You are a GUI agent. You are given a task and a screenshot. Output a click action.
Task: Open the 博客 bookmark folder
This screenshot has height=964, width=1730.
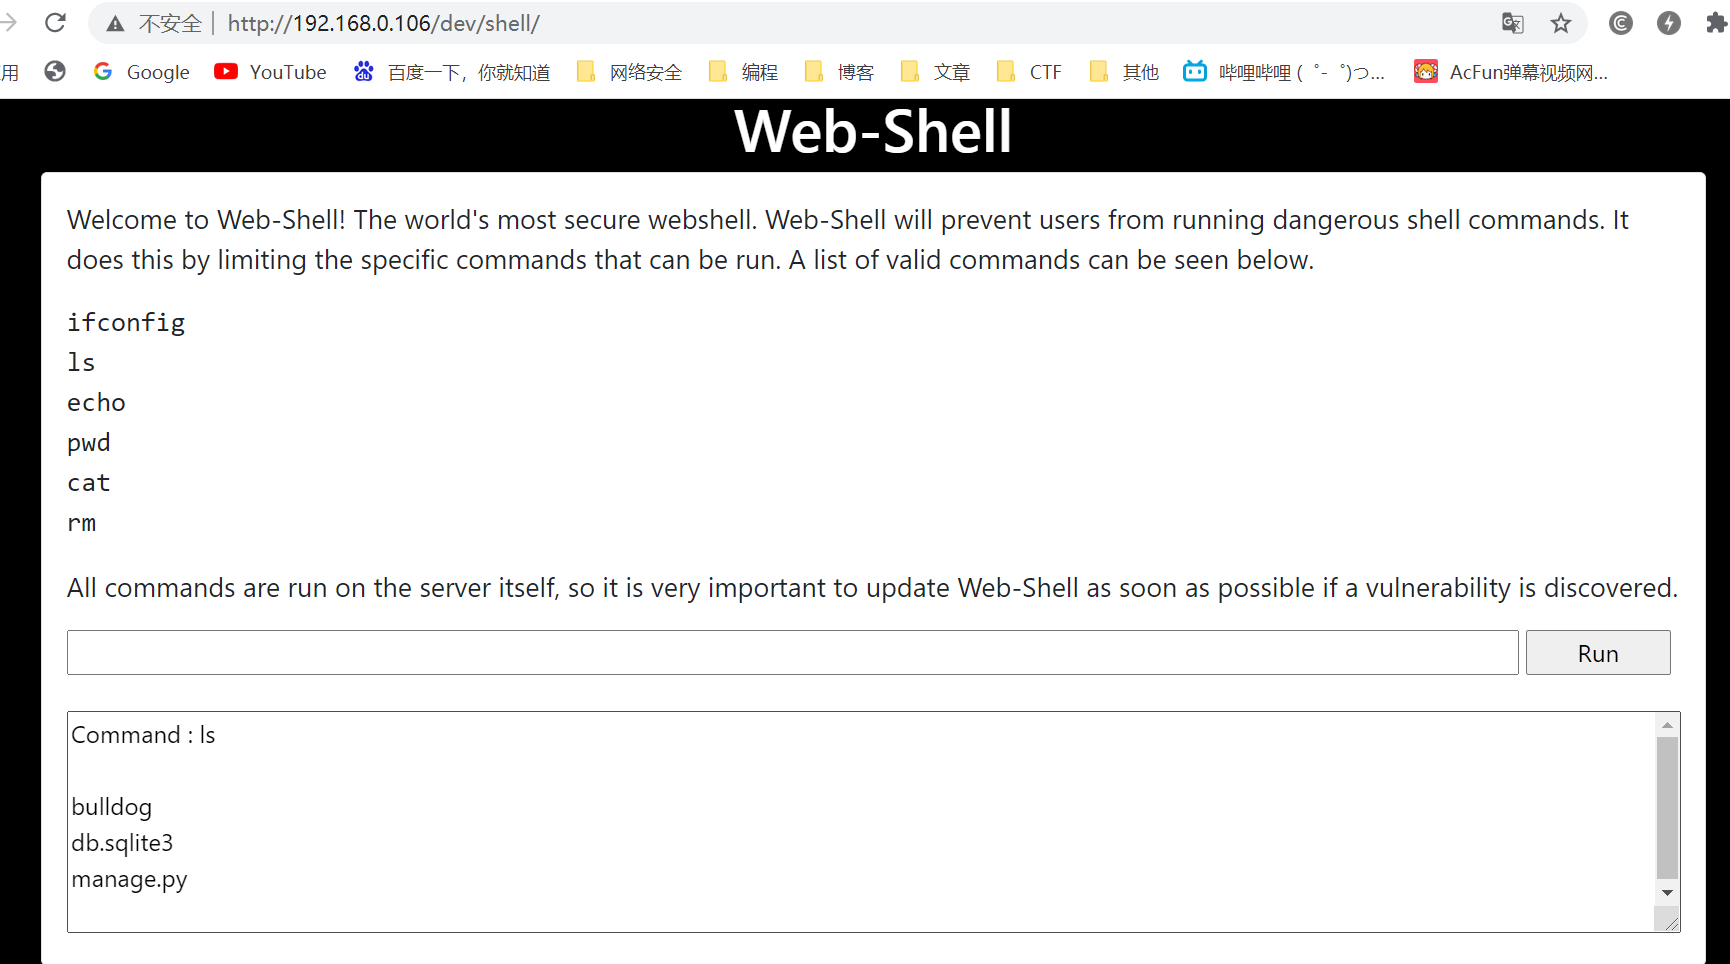point(839,72)
